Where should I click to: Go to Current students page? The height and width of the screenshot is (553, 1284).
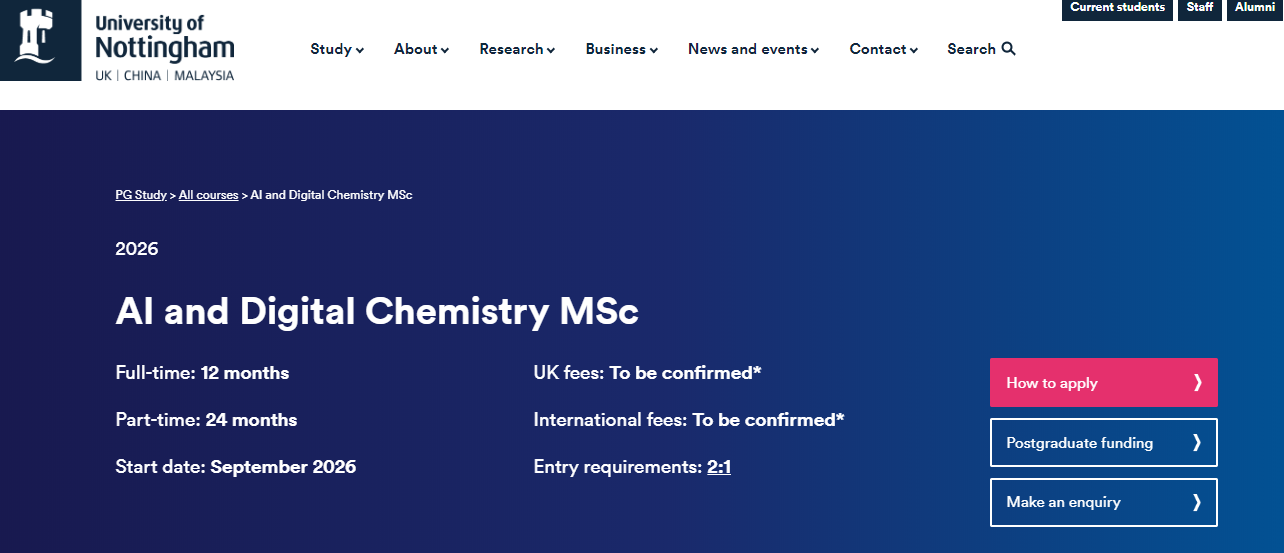pos(1117,8)
